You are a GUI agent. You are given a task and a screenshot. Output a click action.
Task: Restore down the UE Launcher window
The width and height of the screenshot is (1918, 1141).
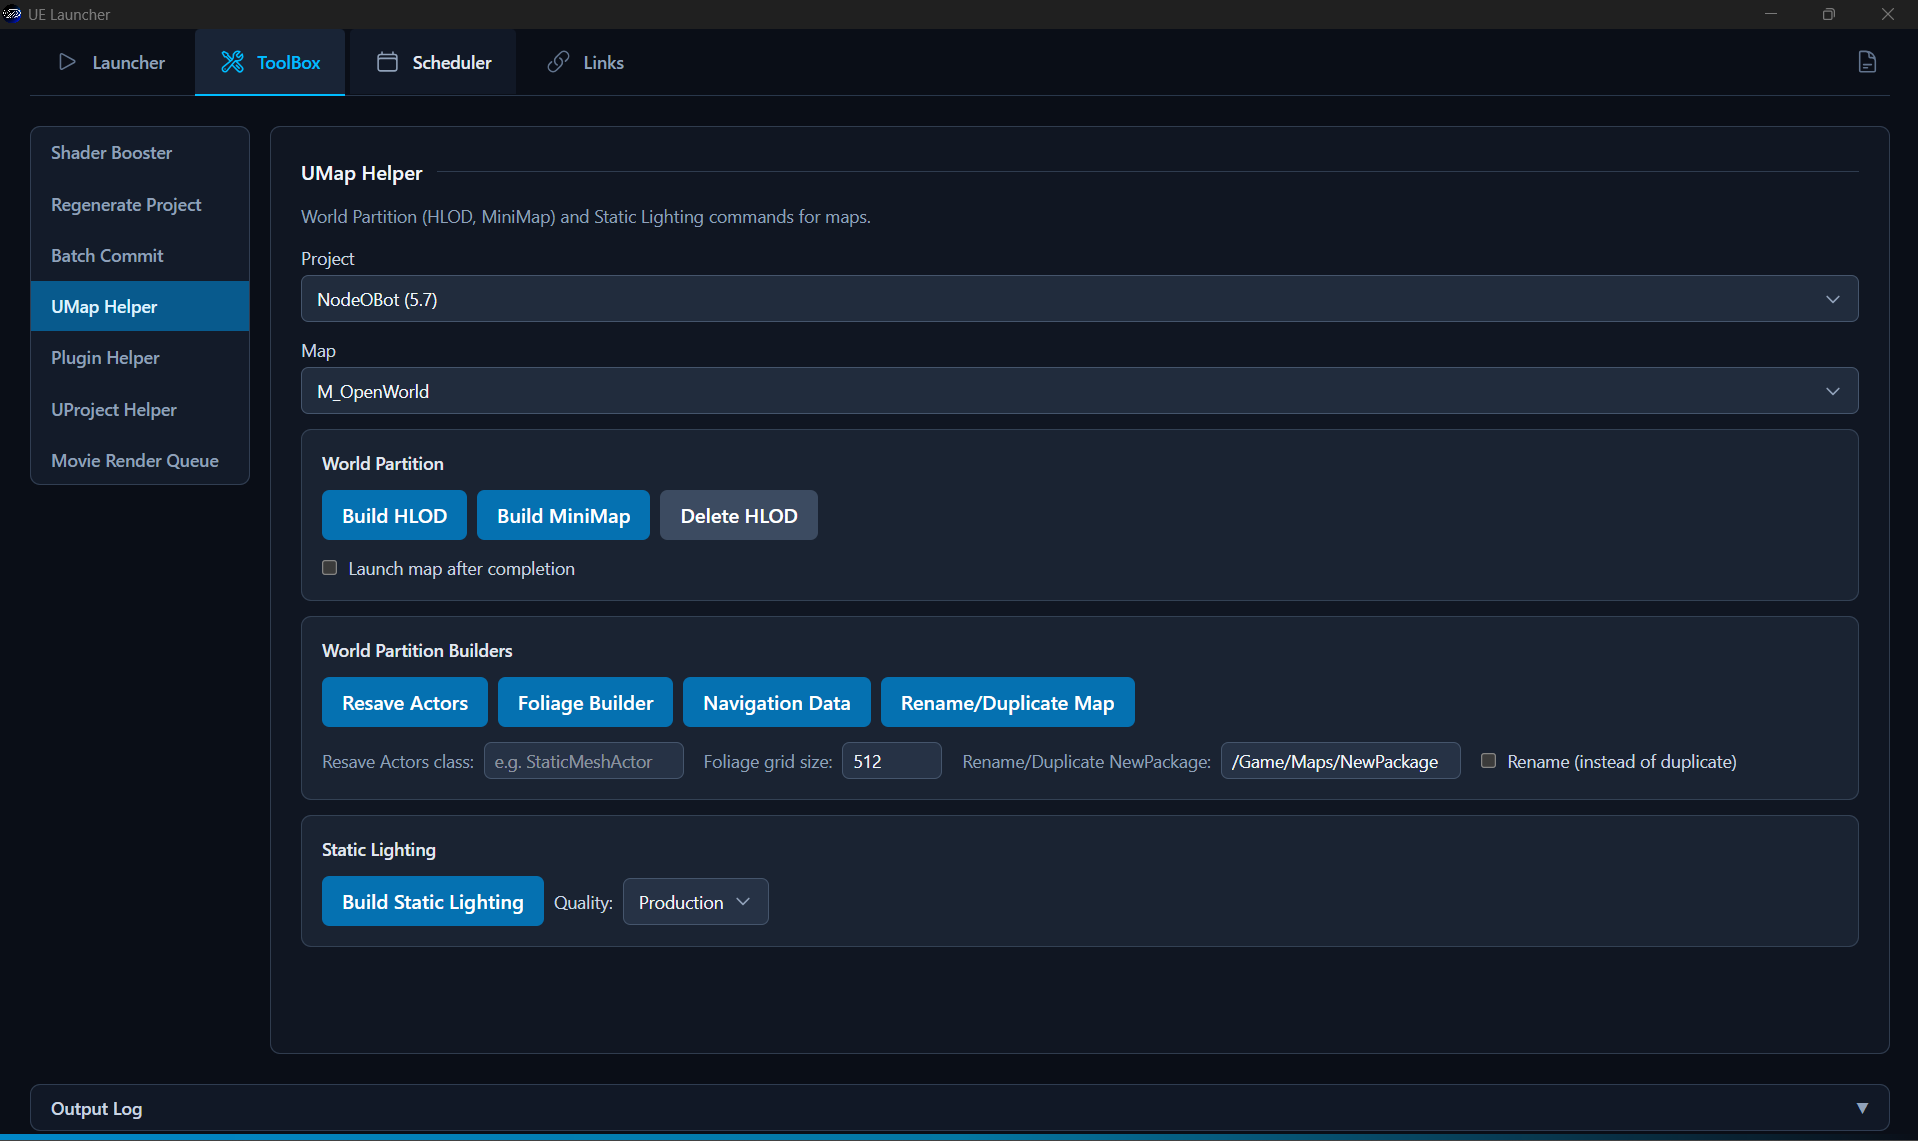tap(1829, 14)
